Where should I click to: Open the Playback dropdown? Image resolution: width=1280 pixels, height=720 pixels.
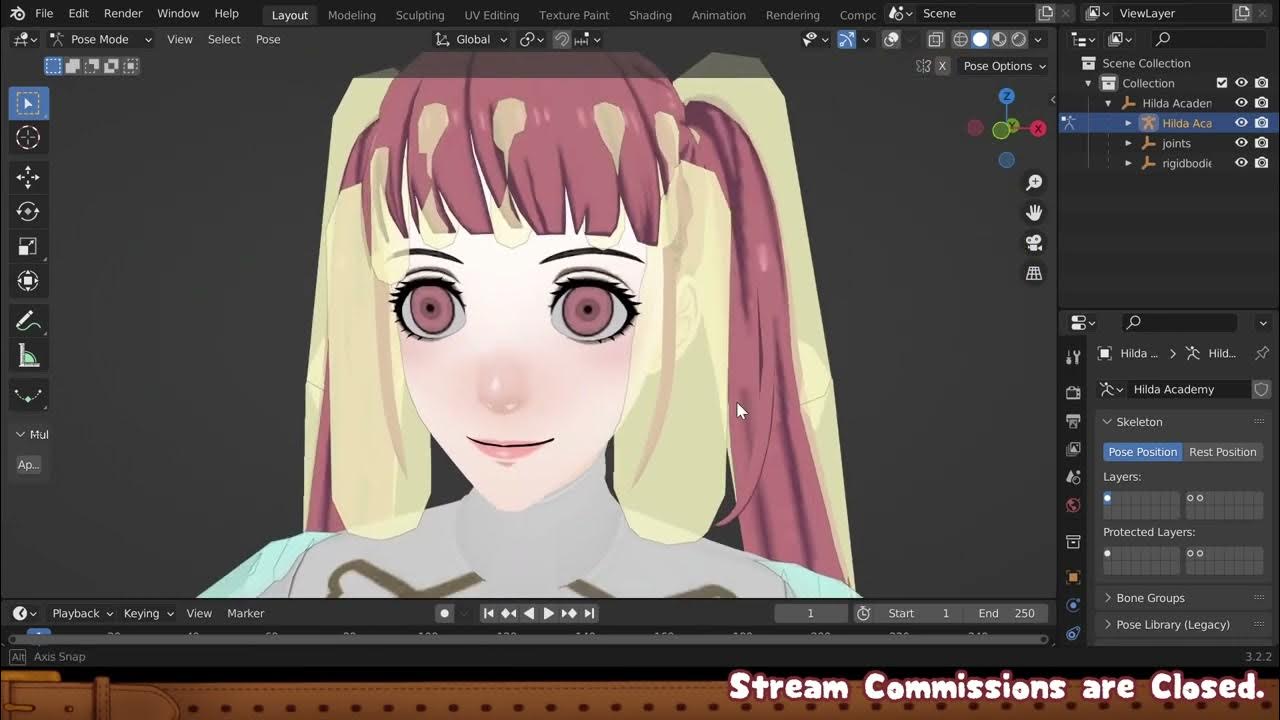[82, 613]
